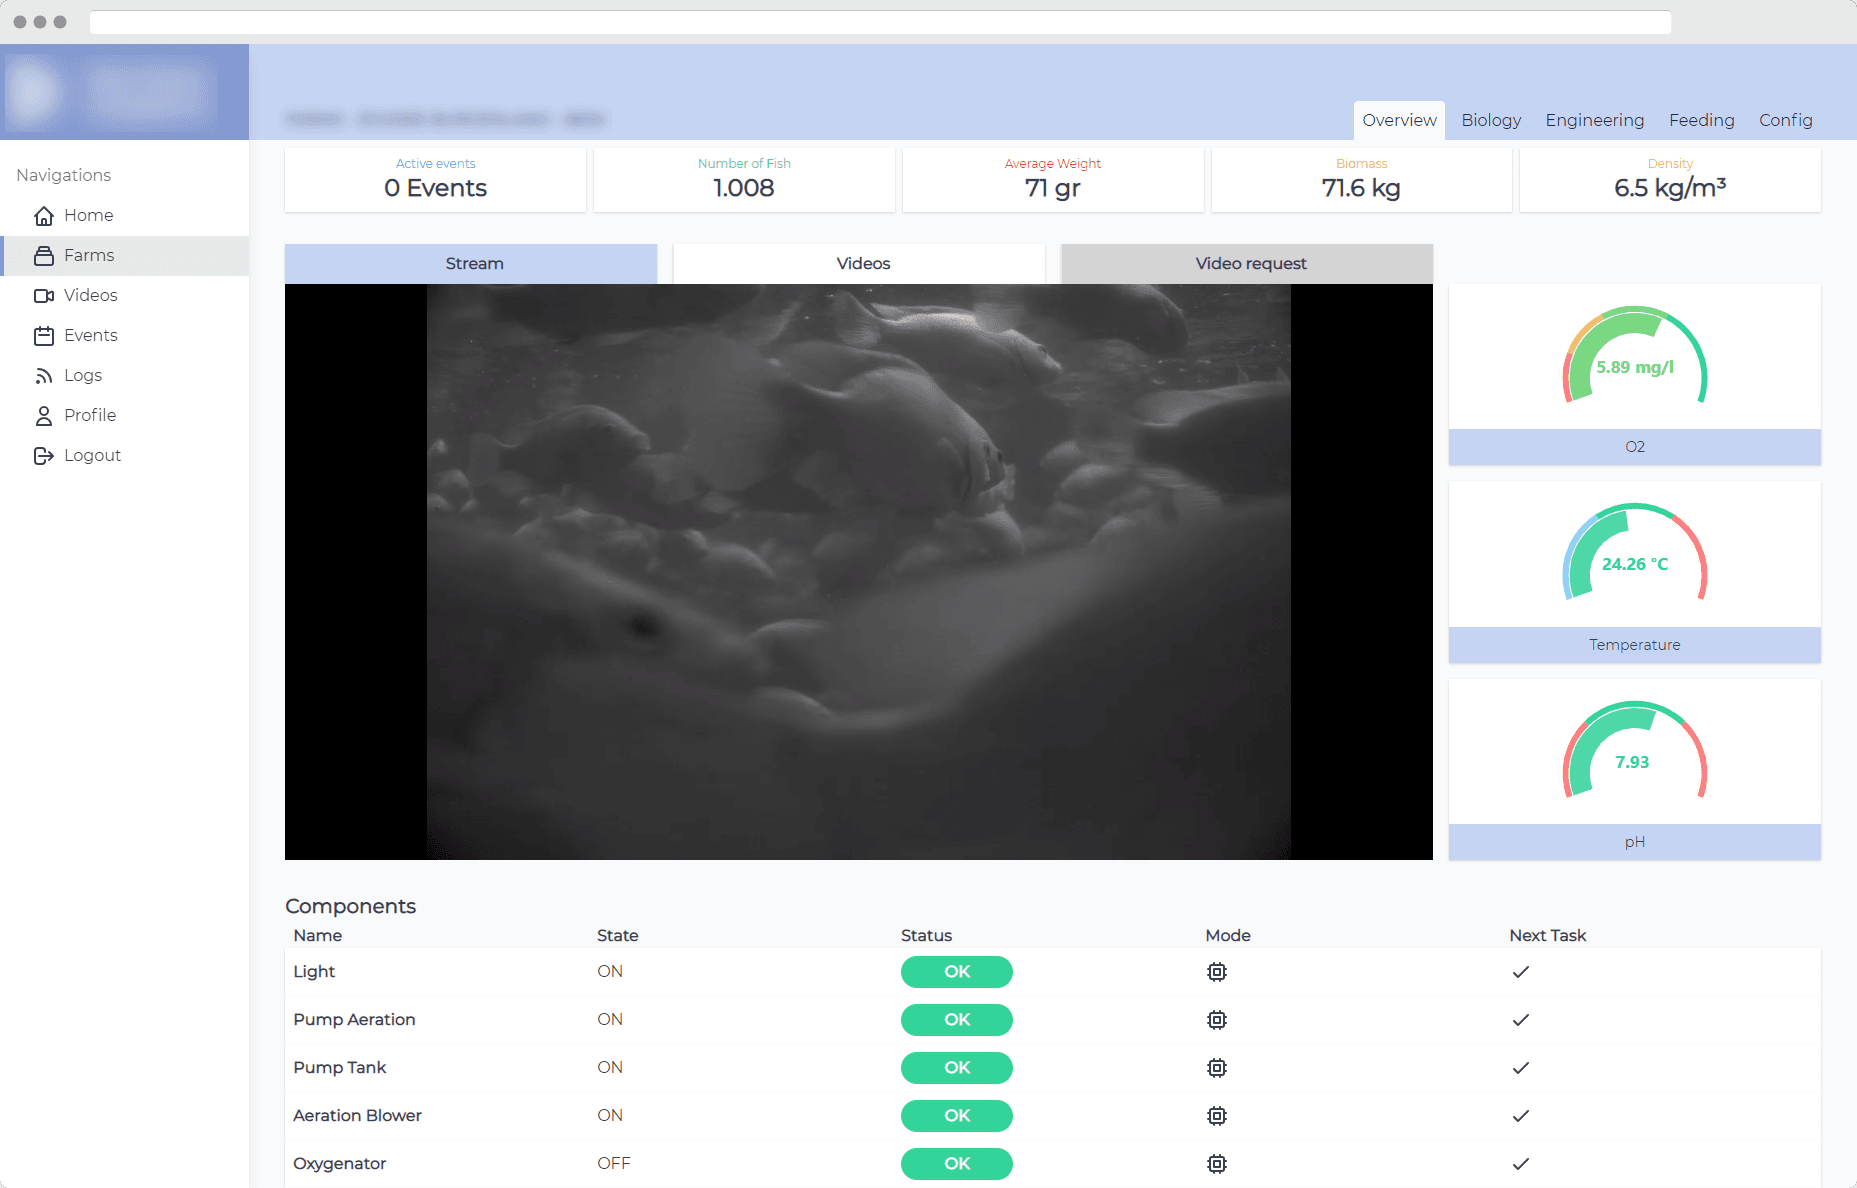This screenshot has width=1857, height=1188.
Task: Click the OK status for Light
Action: point(956,971)
